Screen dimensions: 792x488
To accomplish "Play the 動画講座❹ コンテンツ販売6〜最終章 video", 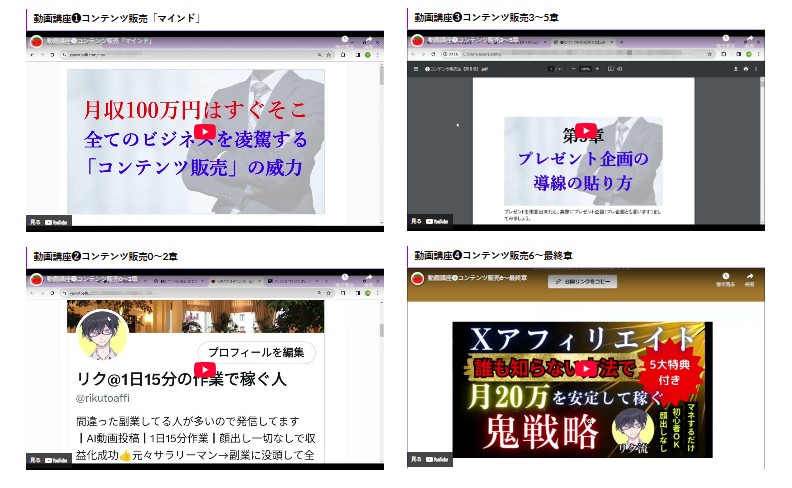I will (586, 369).
